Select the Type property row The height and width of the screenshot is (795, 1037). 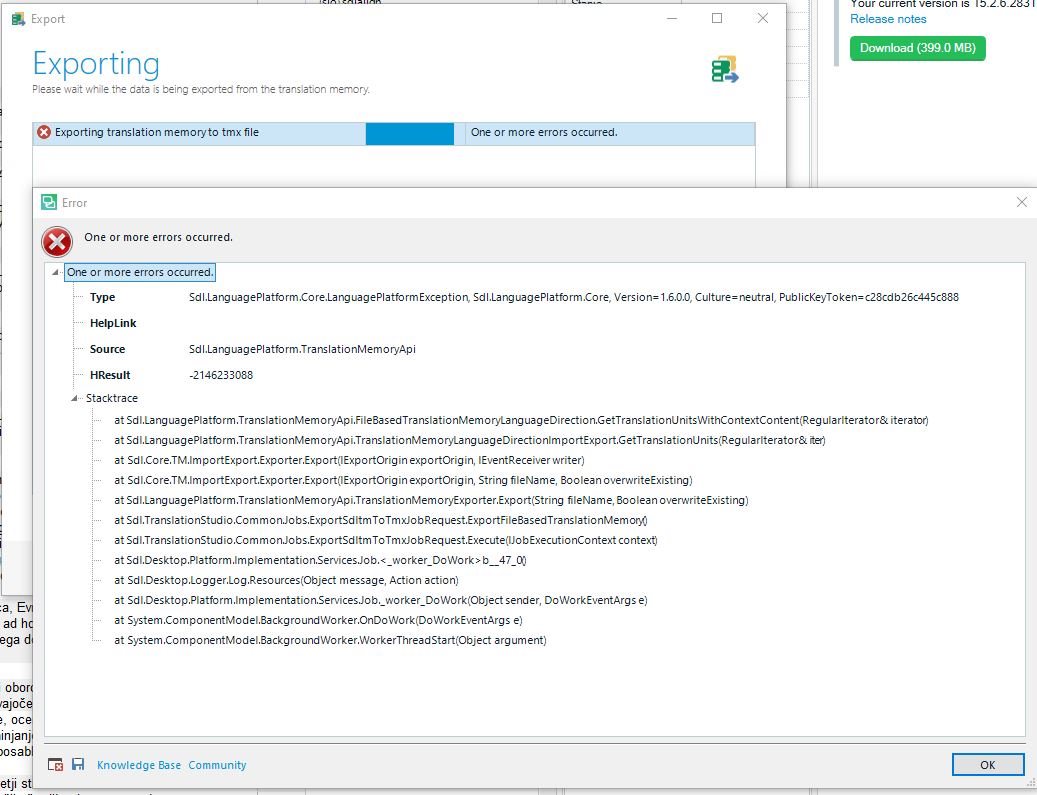coord(524,298)
